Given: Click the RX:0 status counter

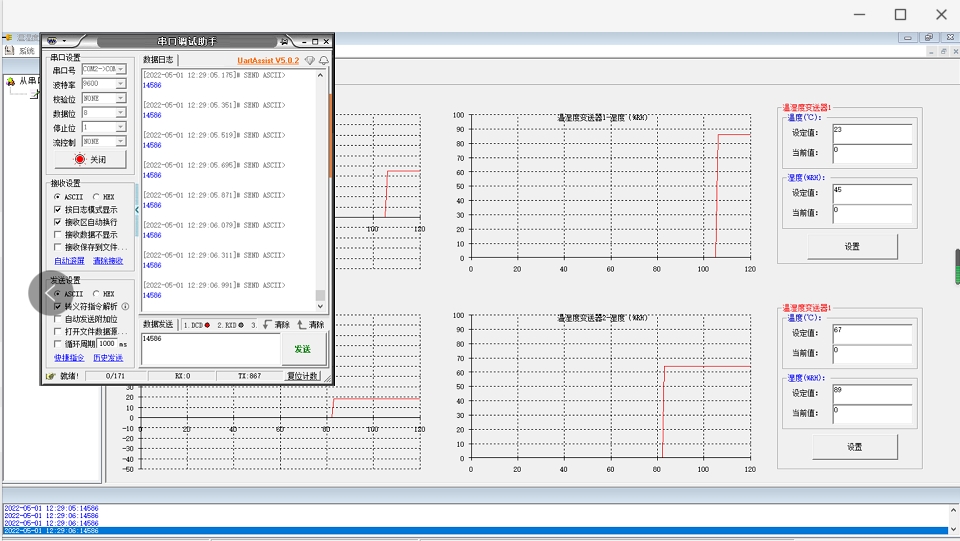Looking at the screenshot, I should [182, 376].
